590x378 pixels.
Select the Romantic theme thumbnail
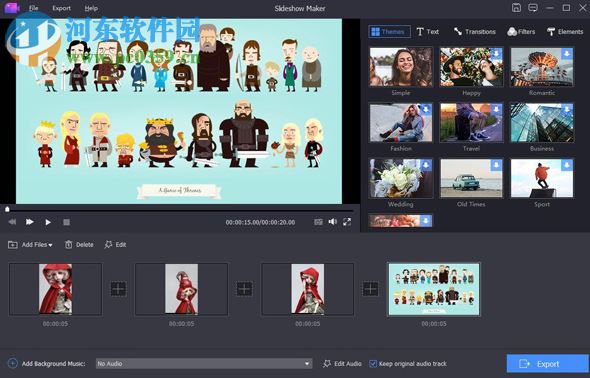click(x=542, y=67)
